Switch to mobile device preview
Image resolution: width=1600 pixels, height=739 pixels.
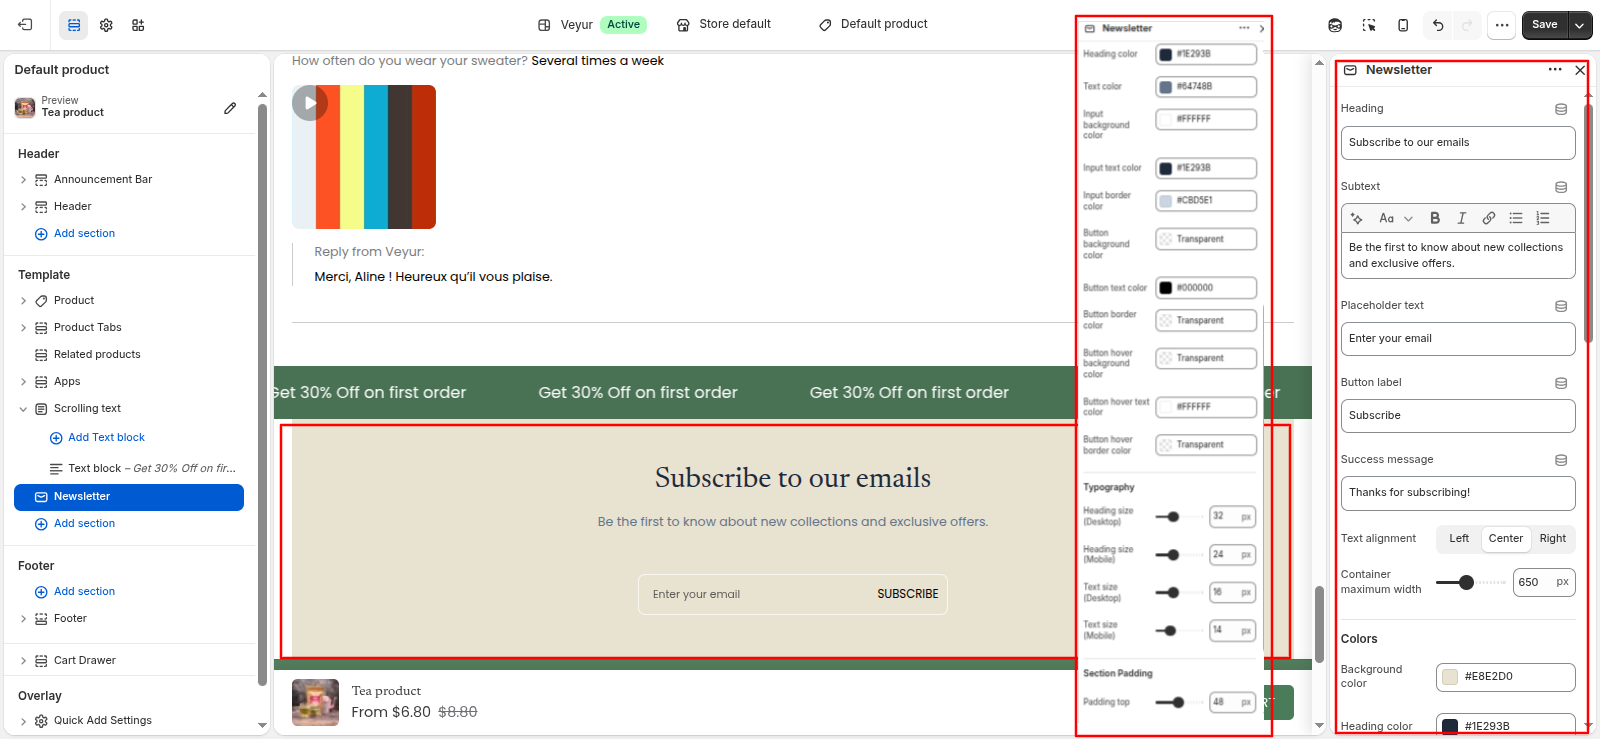pyautogui.click(x=1403, y=25)
